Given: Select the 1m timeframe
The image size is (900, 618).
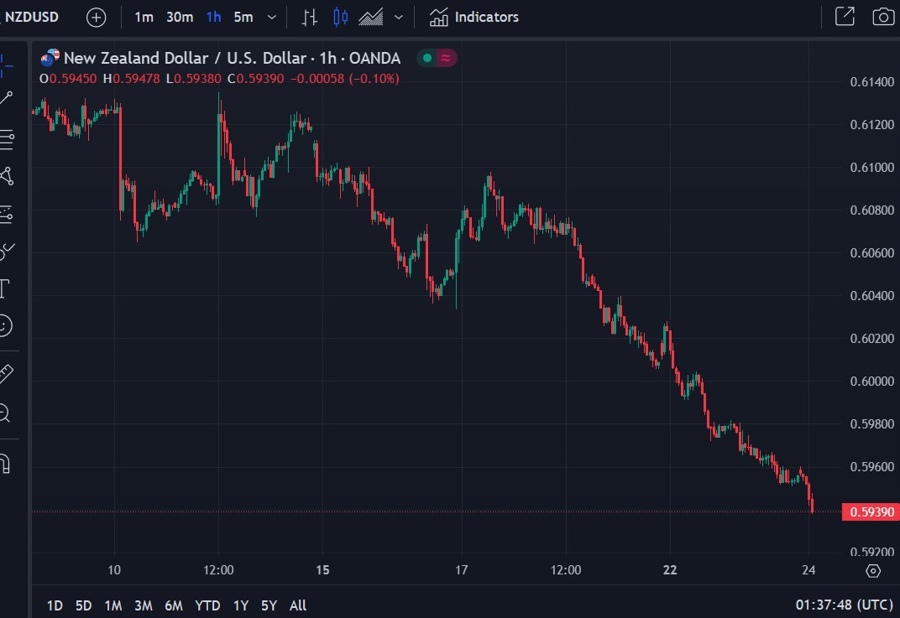Looking at the screenshot, I should [143, 17].
